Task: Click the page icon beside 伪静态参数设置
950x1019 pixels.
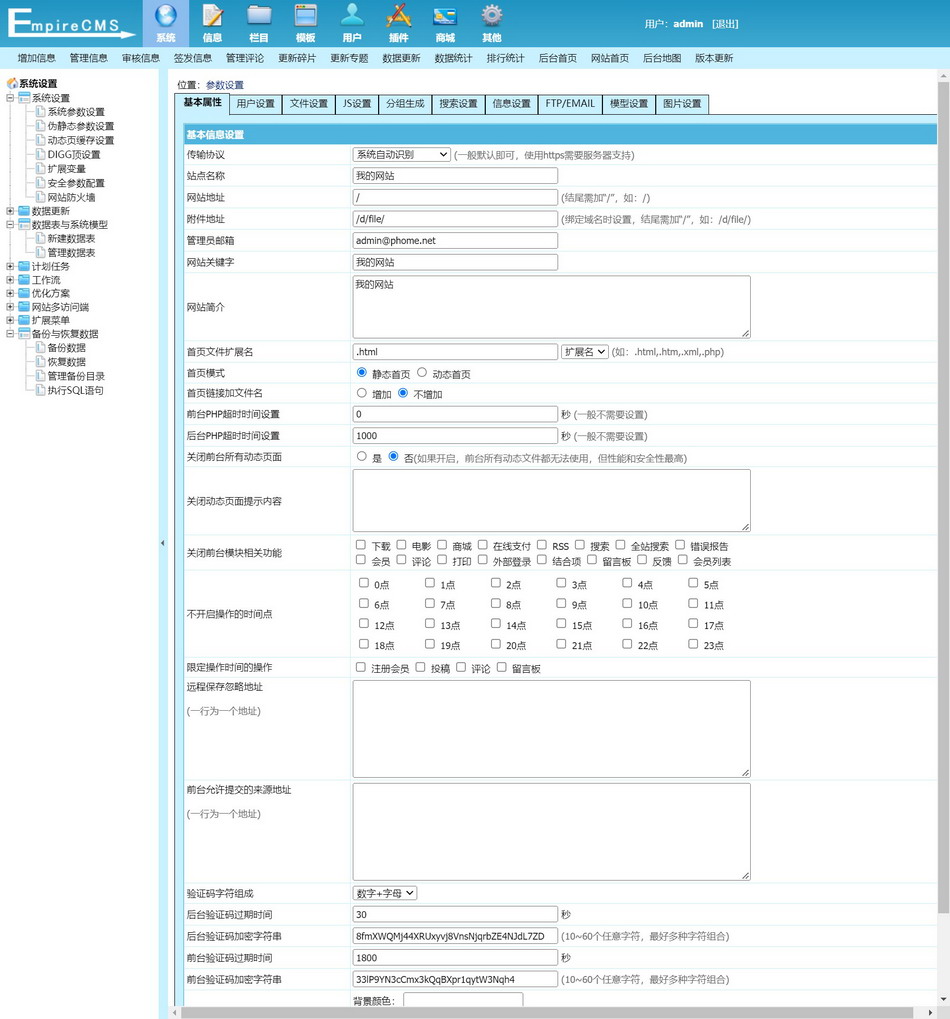Action: click(x=40, y=126)
